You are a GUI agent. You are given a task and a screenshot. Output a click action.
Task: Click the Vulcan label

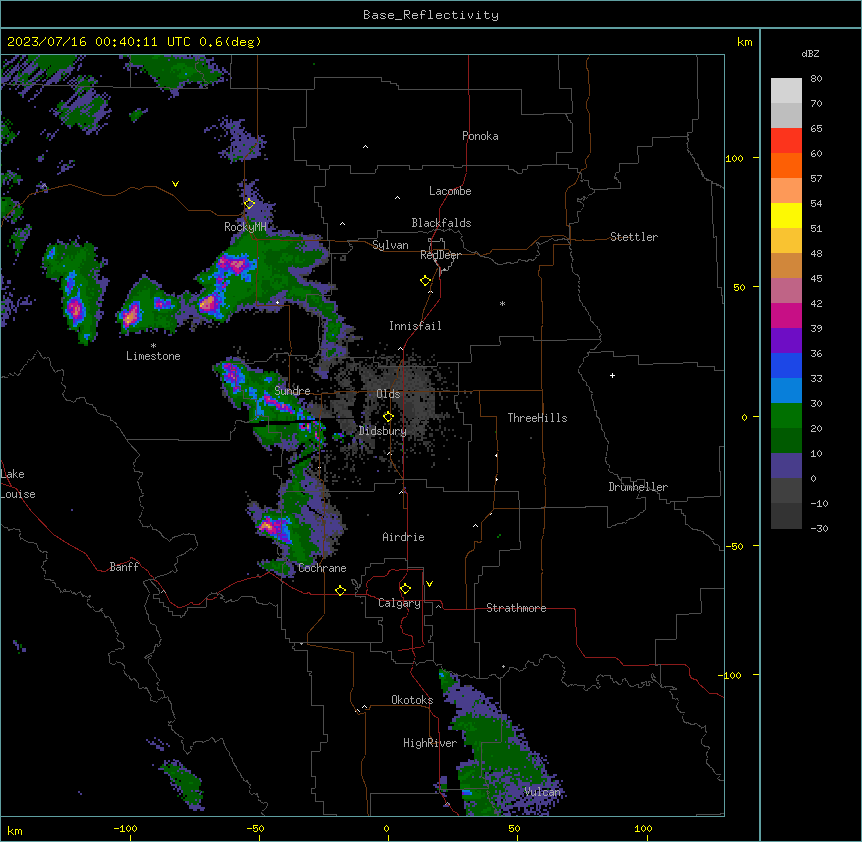coord(542,792)
